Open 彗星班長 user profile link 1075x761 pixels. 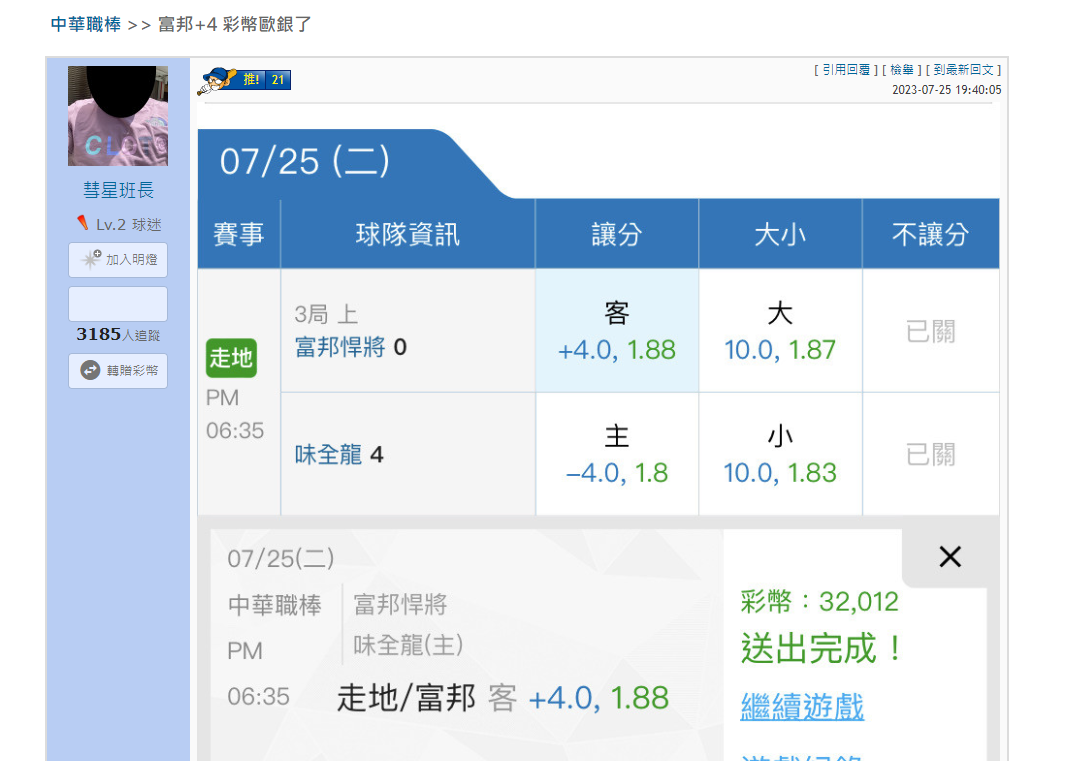tap(118, 190)
